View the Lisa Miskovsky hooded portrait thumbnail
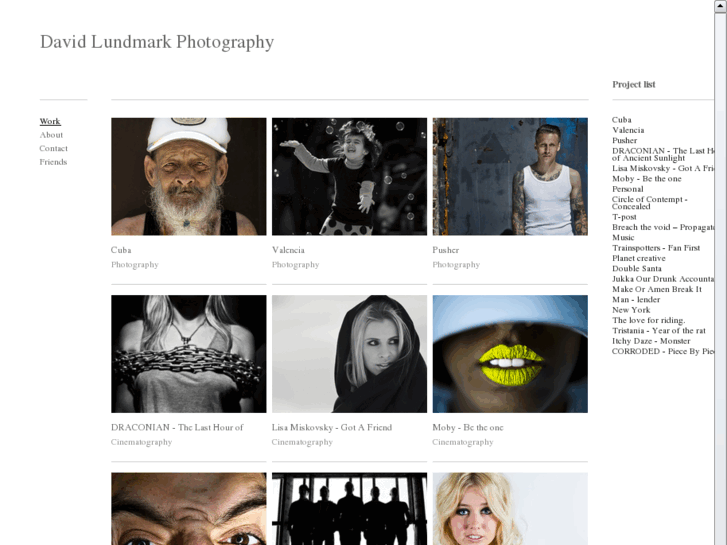 [349, 354]
